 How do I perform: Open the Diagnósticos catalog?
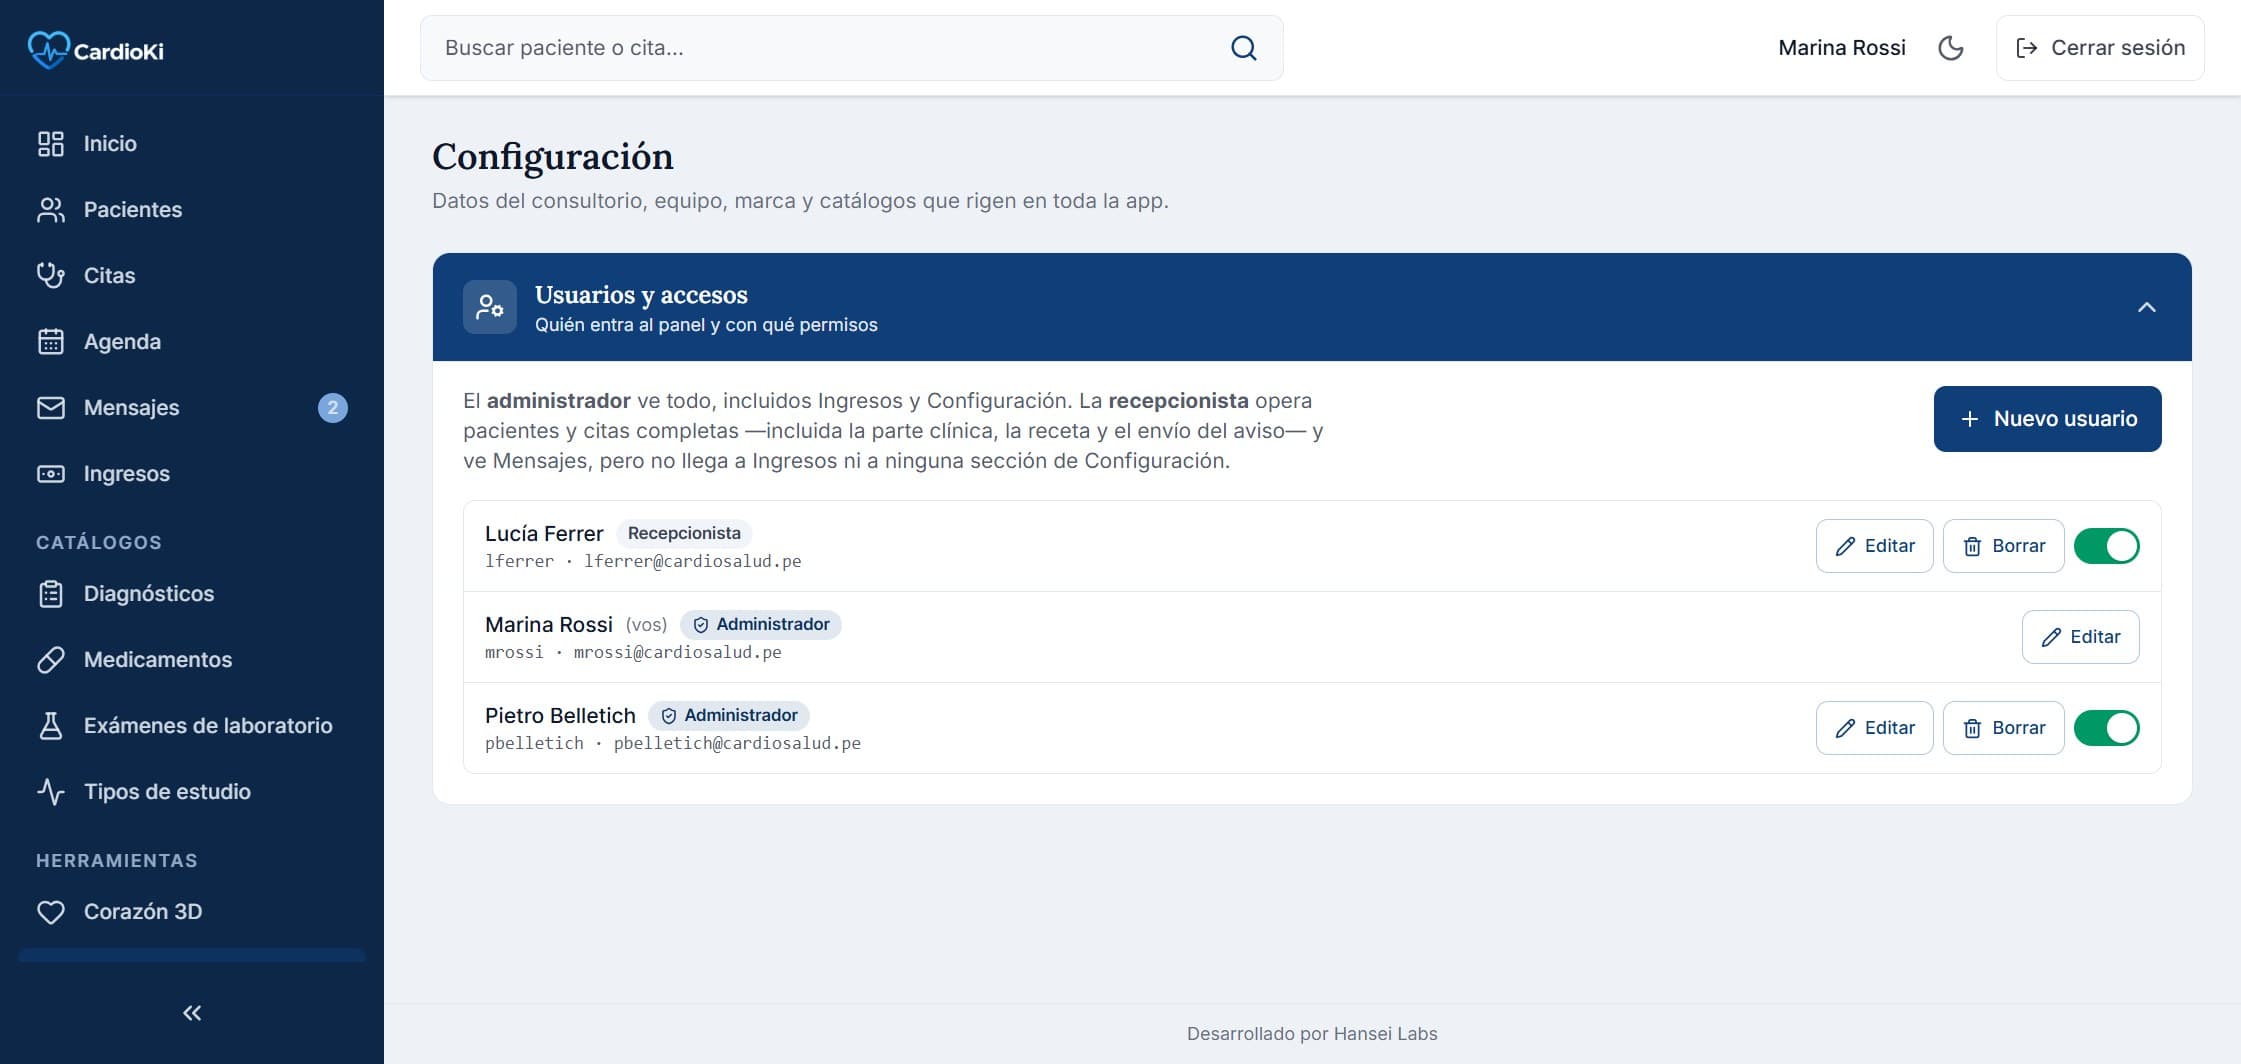click(x=192, y=594)
